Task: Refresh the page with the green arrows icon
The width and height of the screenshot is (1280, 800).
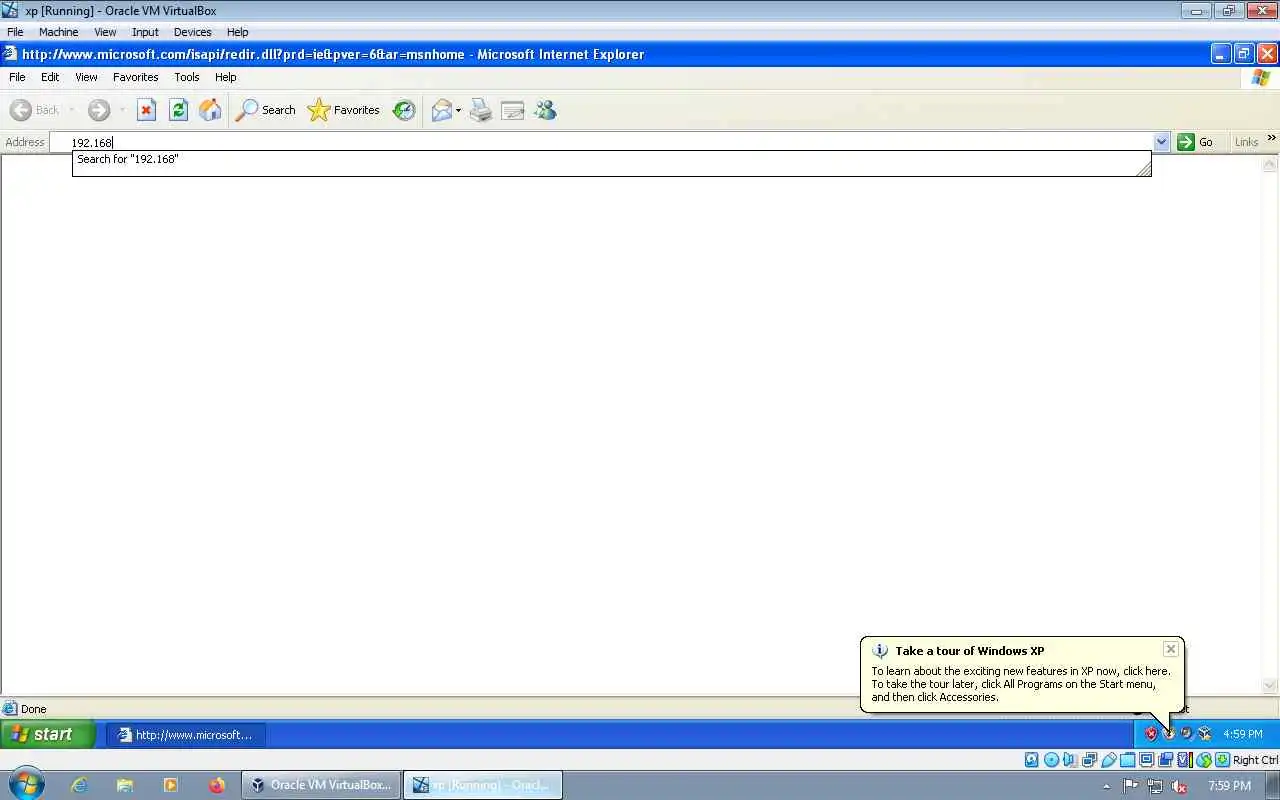Action: (x=178, y=110)
